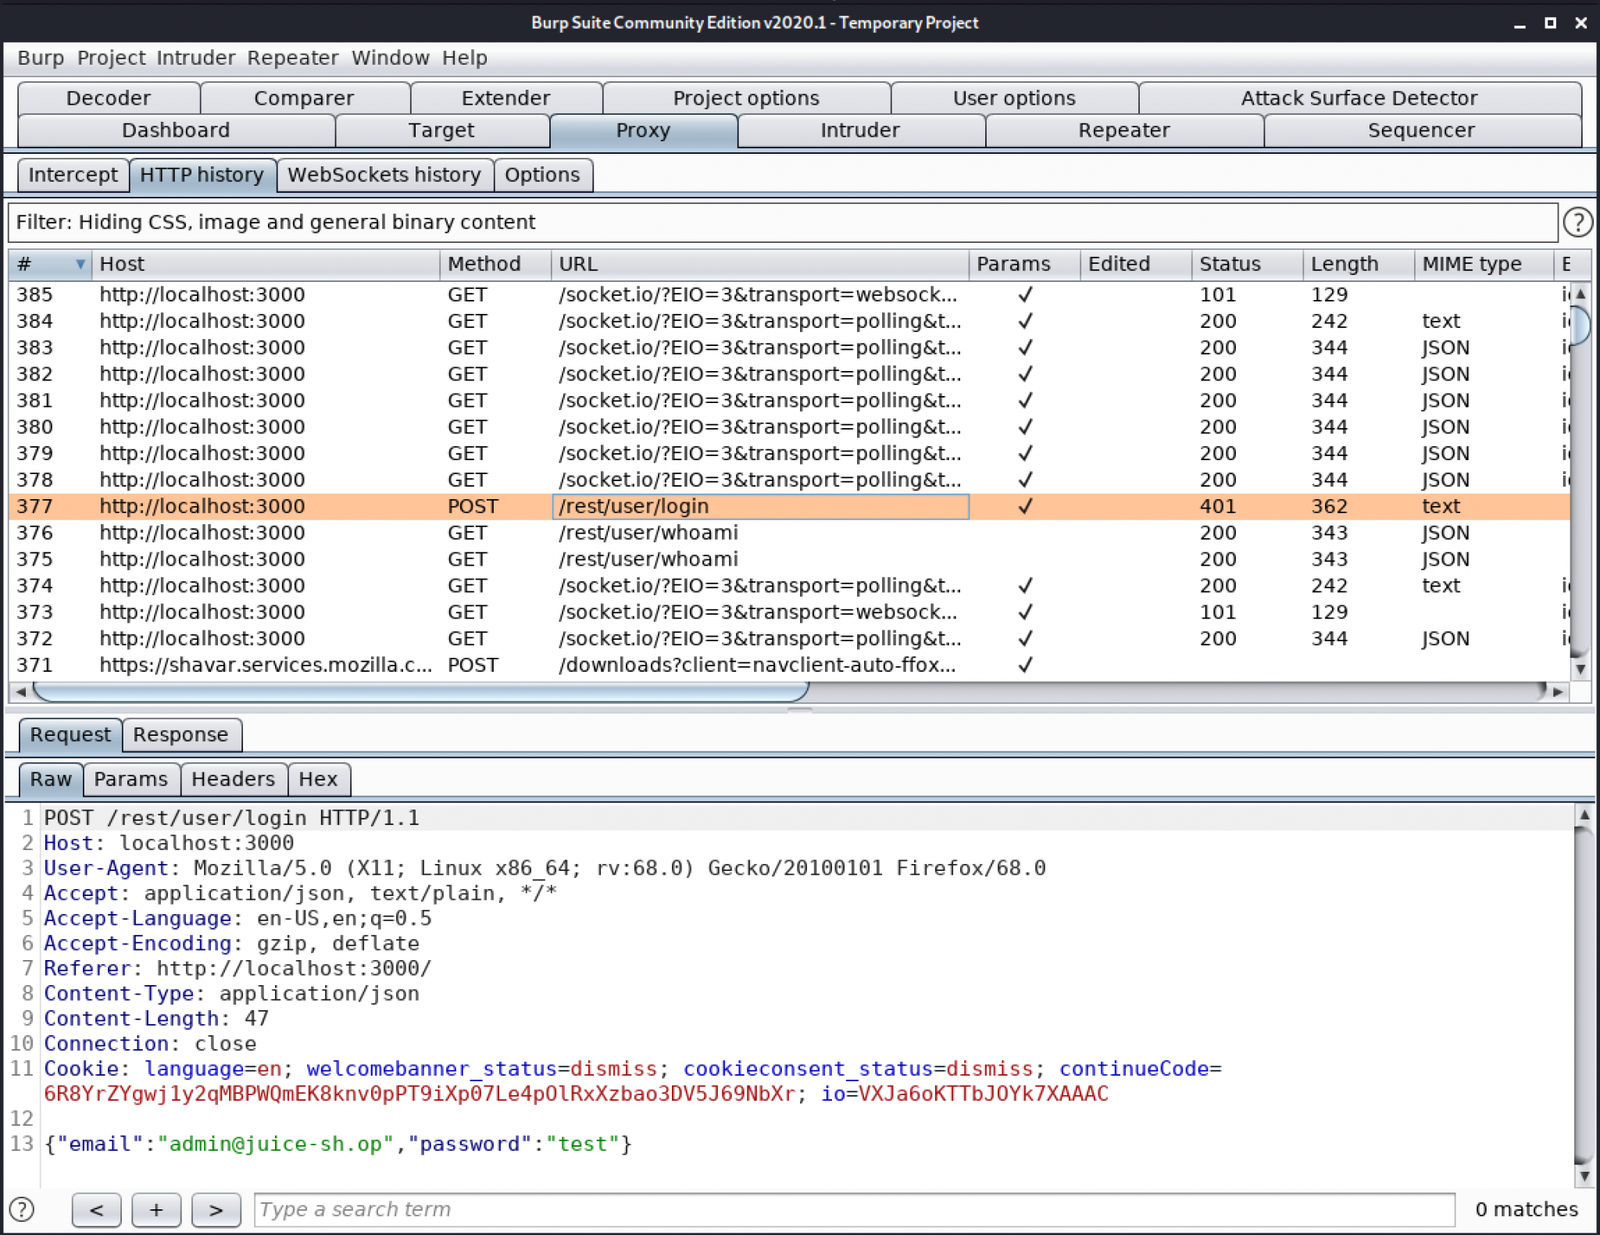Screen dimensions: 1600x1235
Task: Open the Burp menu
Action: tap(40, 58)
